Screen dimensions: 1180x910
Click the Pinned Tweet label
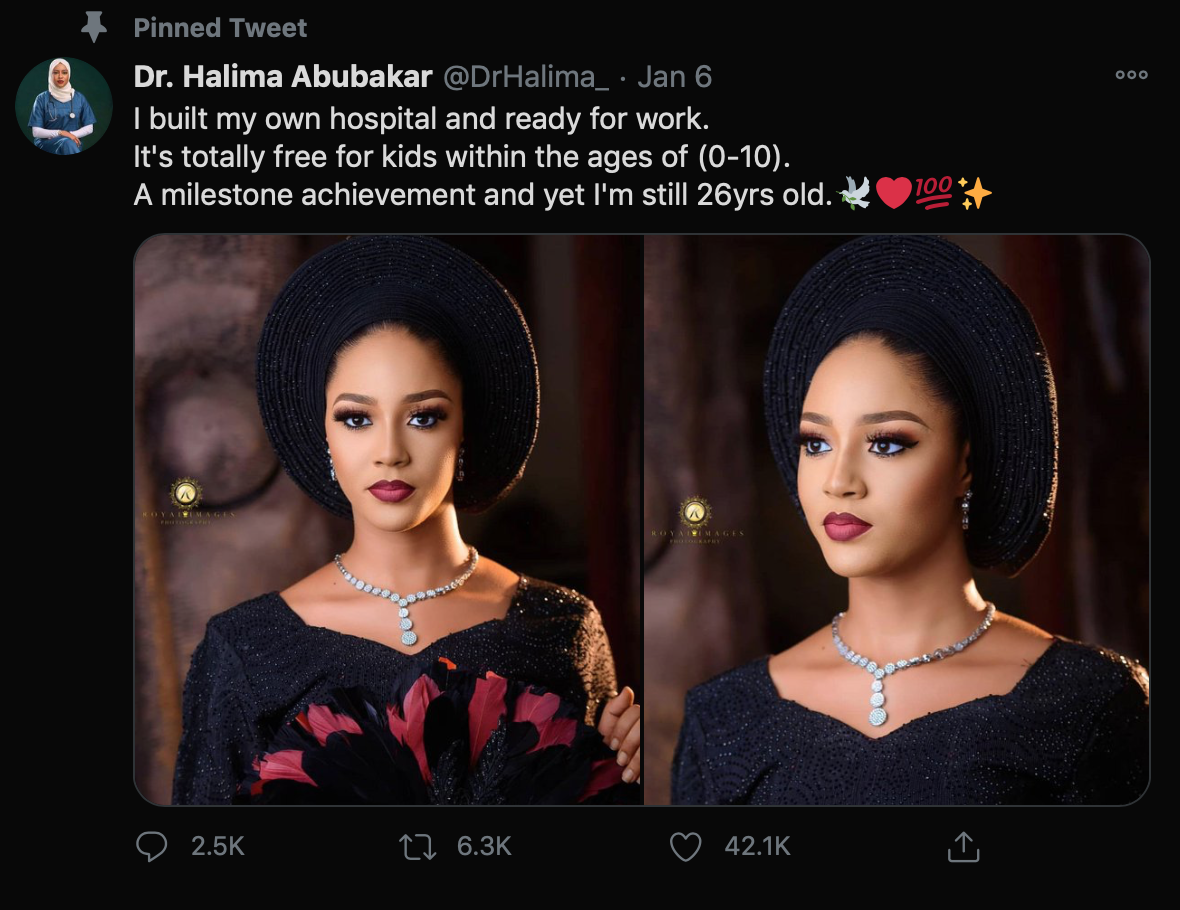220,28
